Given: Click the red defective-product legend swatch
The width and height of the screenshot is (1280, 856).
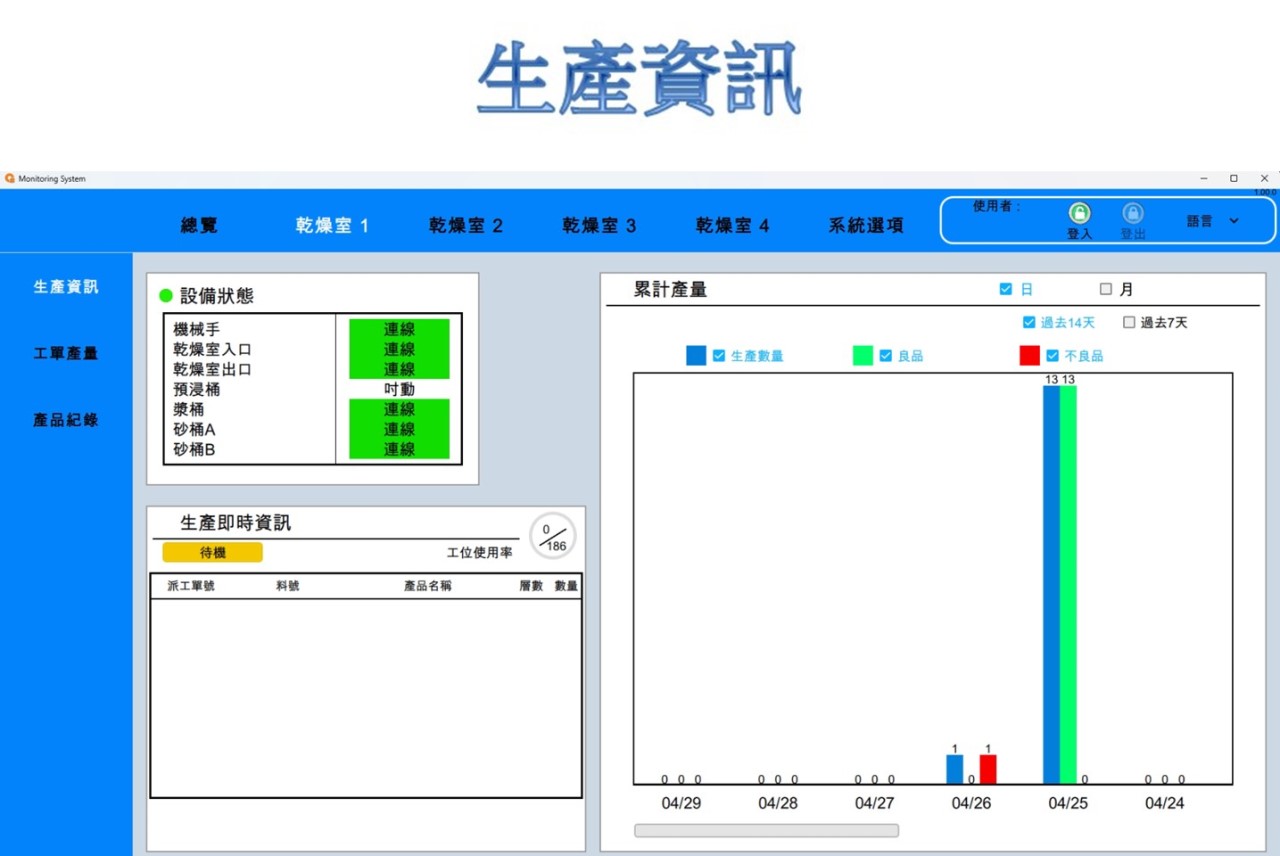Looking at the screenshot, I should pyautogui.click(x=1029, y=356).
